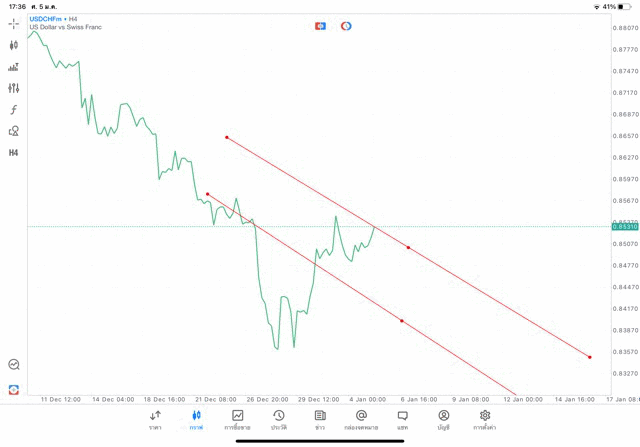Open the การตั้งค่า (Settings) tab
The width and height of the screenshot is (640, 447).
click(484, 420)
